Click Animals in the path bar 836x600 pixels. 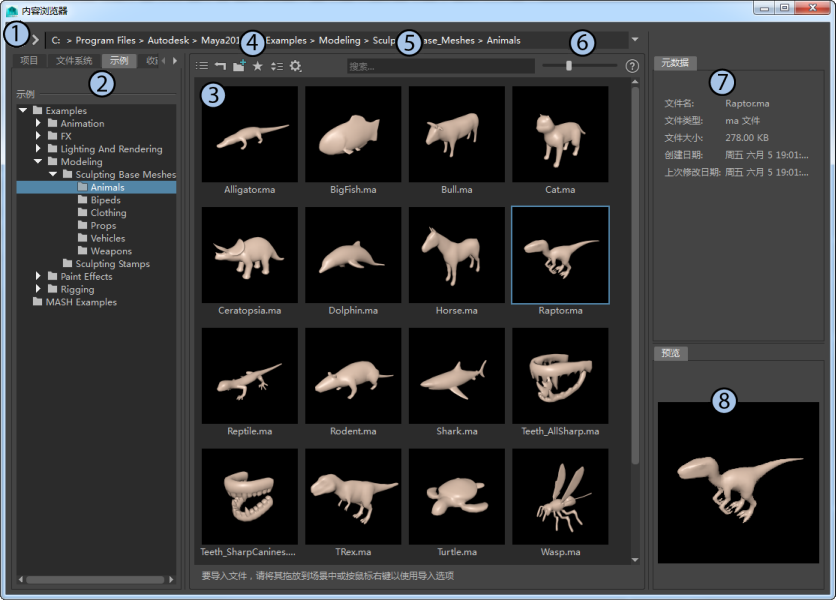[503, 40]
